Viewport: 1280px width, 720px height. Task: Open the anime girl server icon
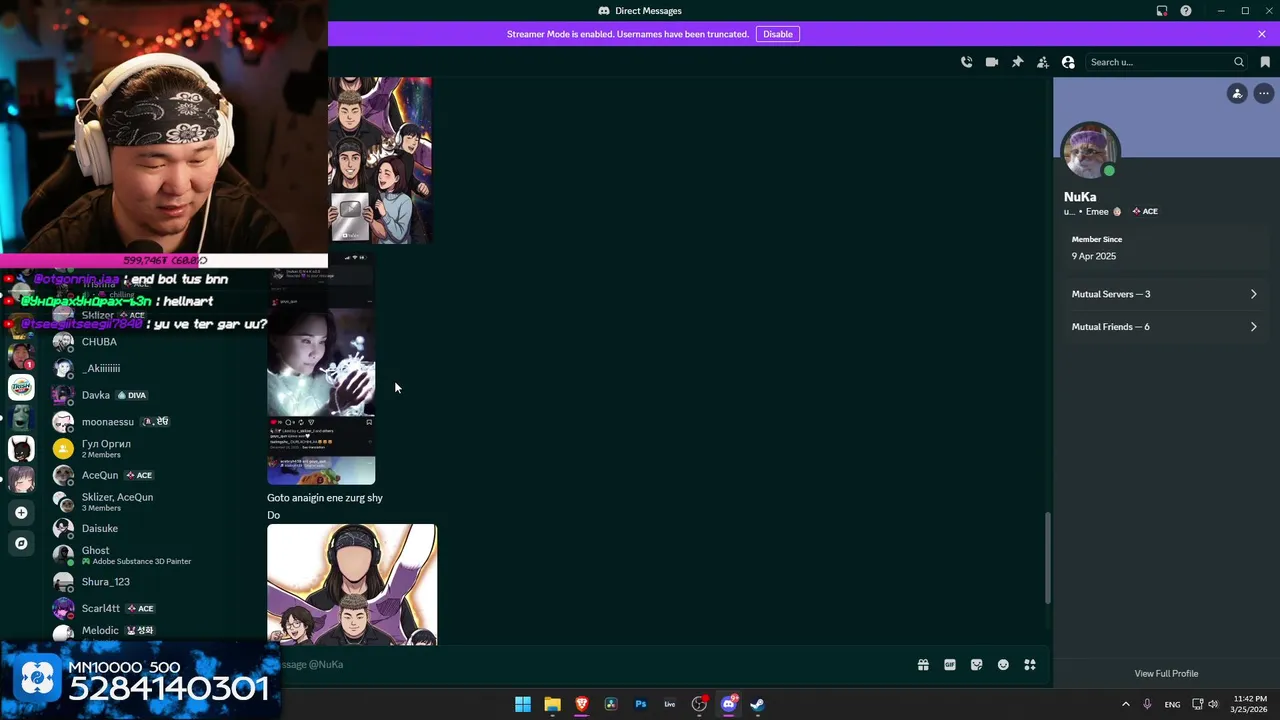(21, 480)
